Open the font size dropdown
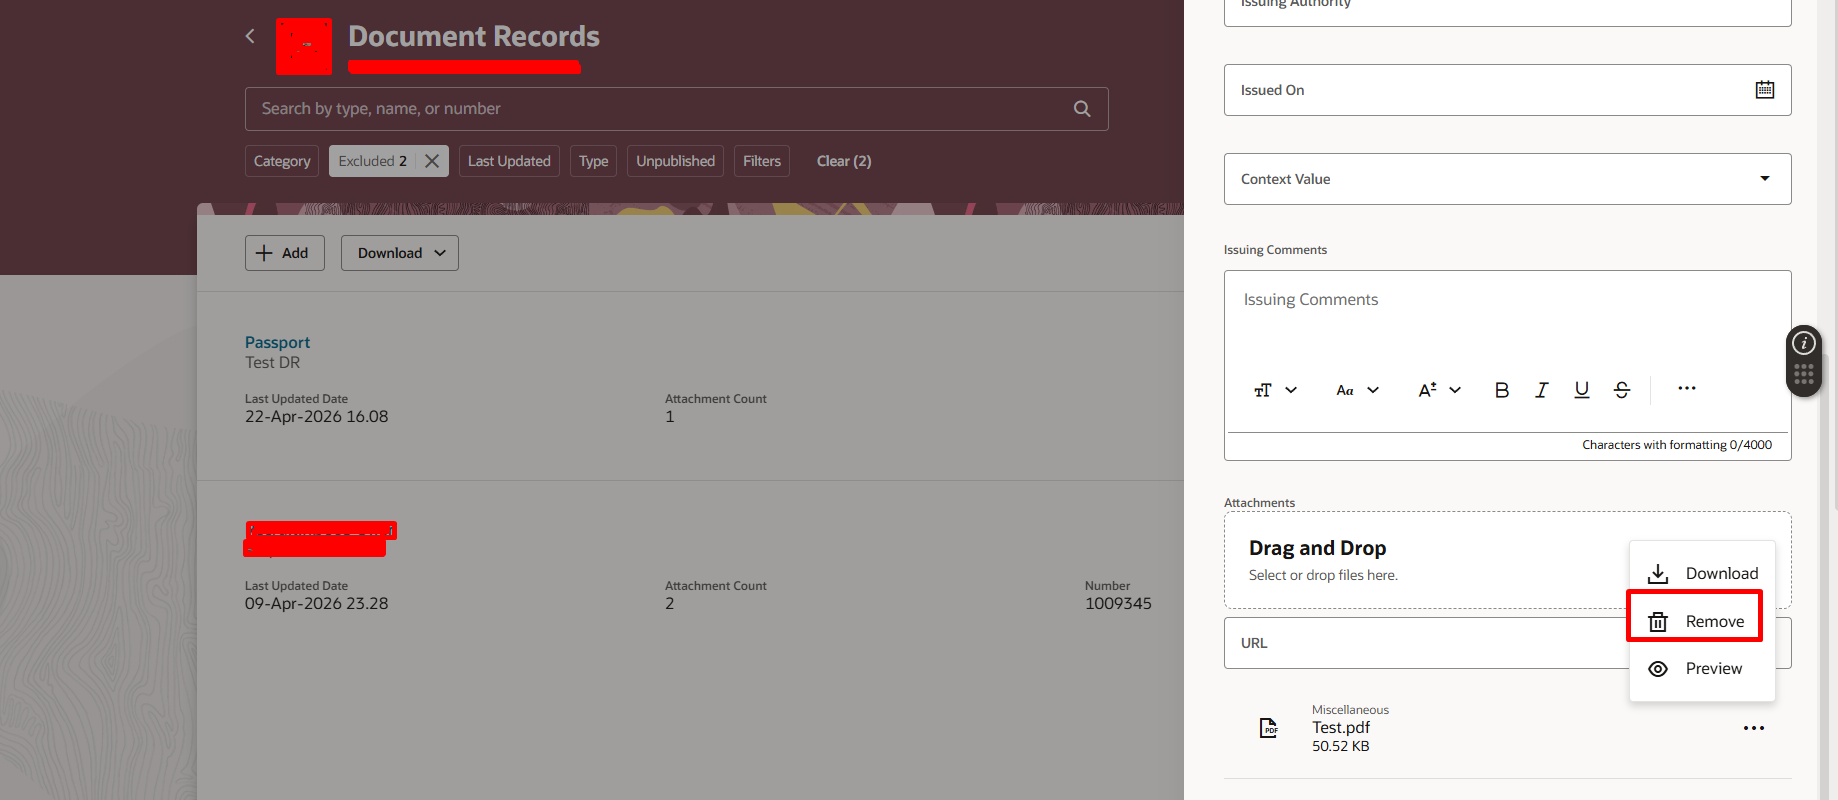 click(1440, 390)
